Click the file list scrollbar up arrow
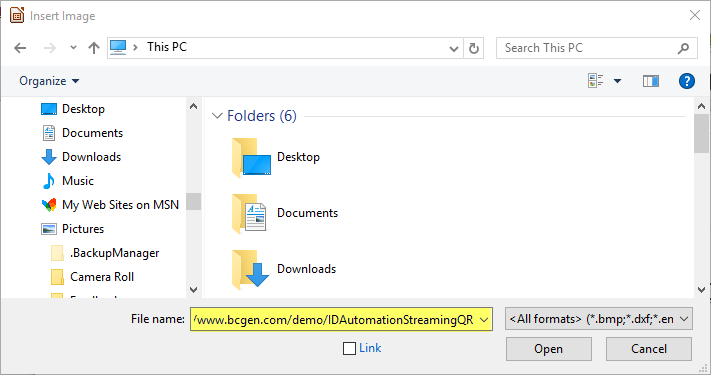The image size is (711, 375). pos(701,107)
